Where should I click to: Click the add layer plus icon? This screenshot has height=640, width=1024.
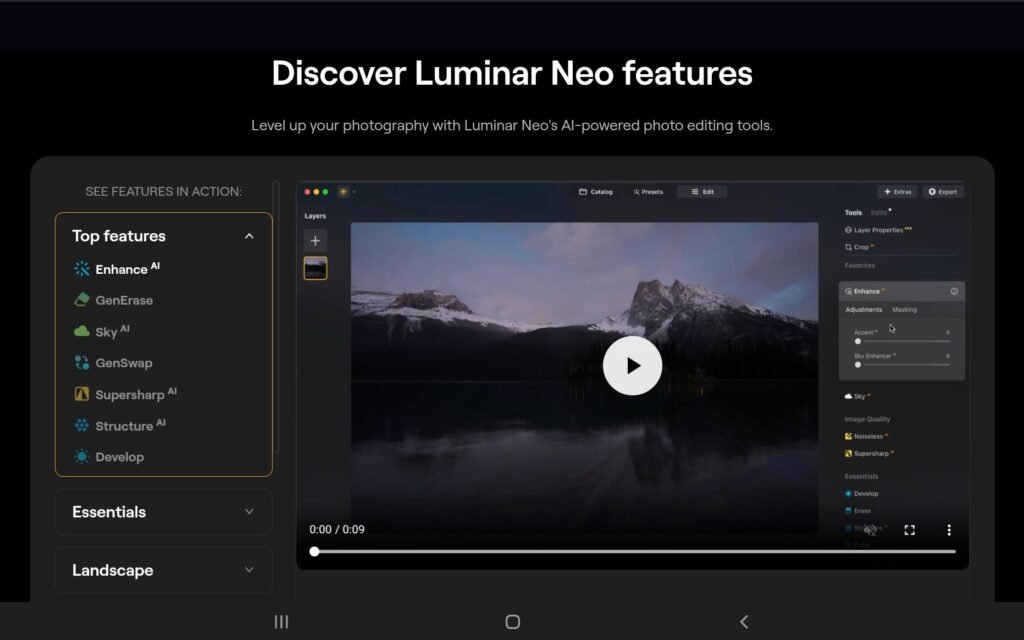[x=315, y=240]
